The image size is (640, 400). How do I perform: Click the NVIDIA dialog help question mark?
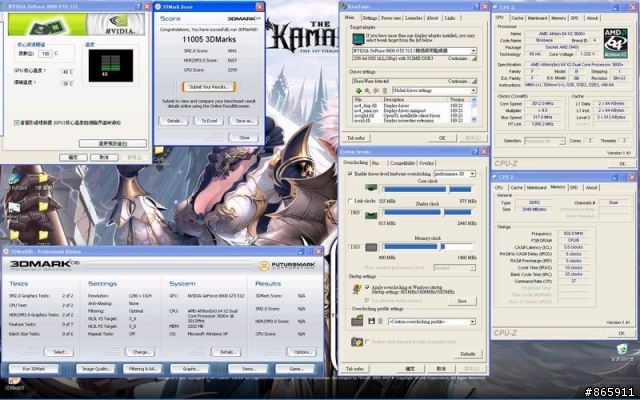click(x=138, y=7)
